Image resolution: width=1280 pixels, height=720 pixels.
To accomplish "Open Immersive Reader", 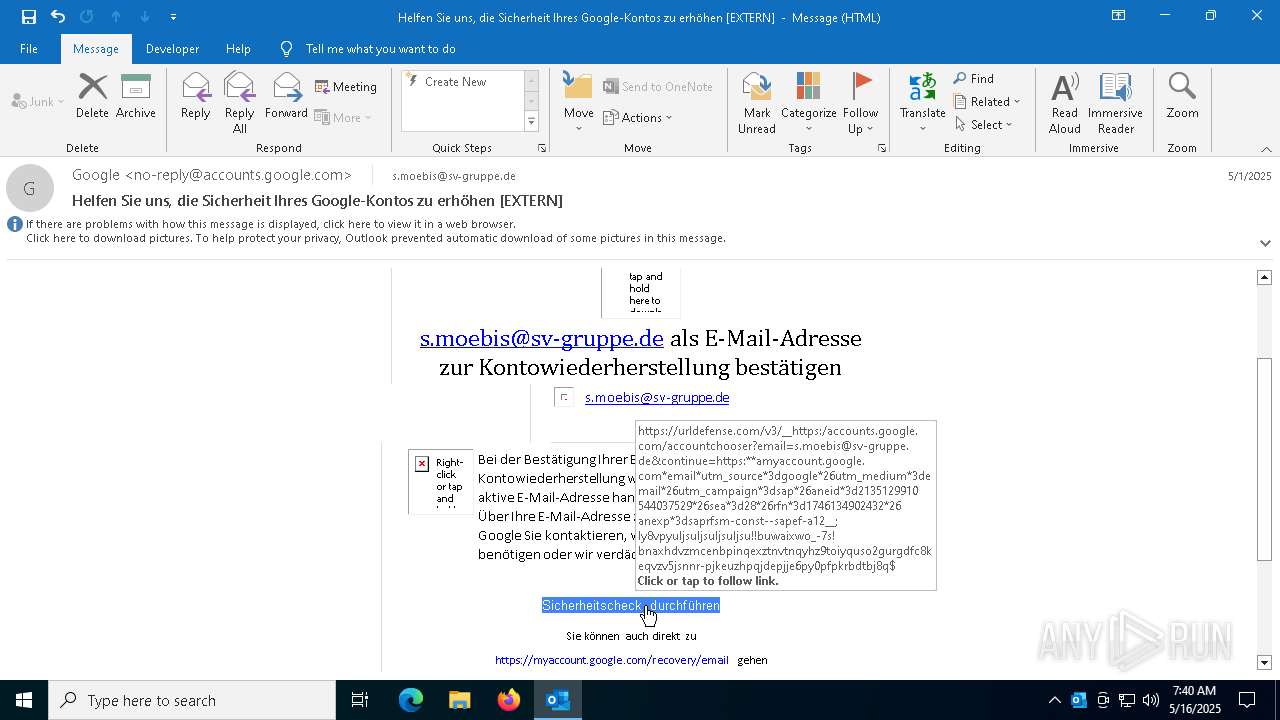I will point(1115,102).
